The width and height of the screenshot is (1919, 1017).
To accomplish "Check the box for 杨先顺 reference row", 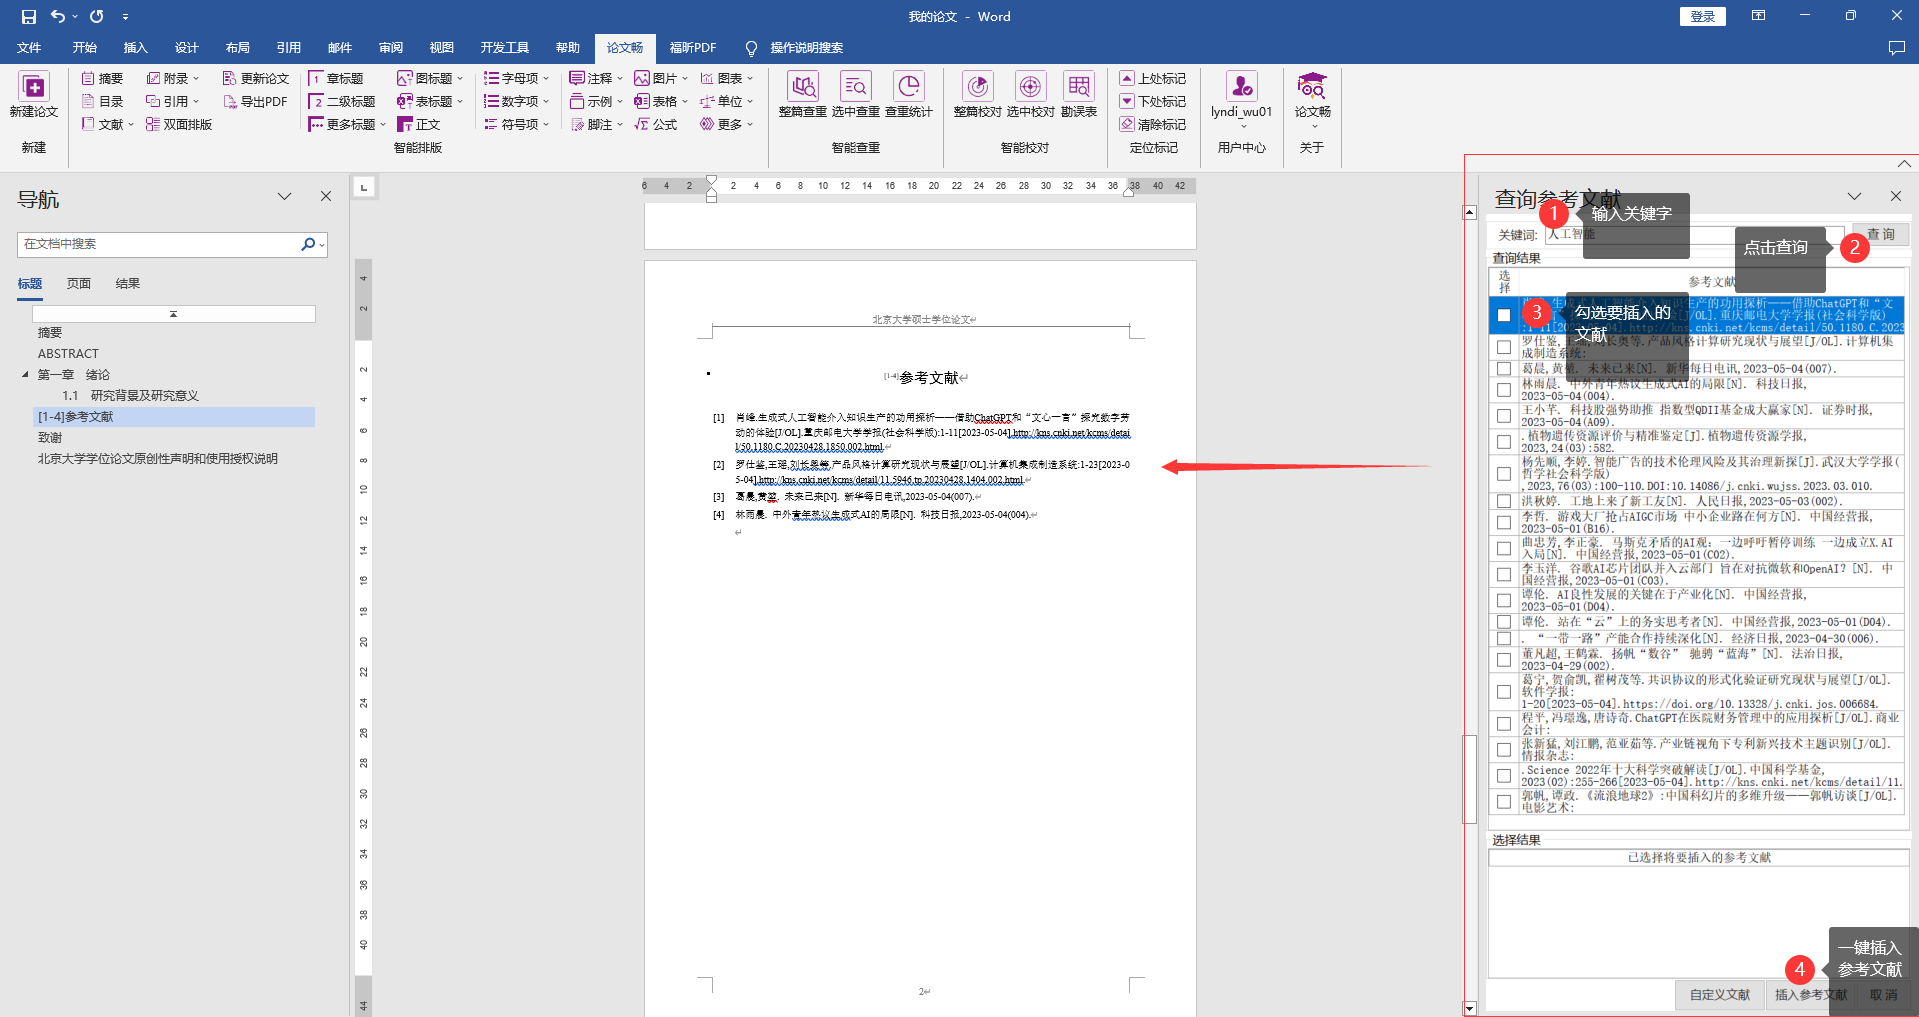I will click(x=1503, y=474).
